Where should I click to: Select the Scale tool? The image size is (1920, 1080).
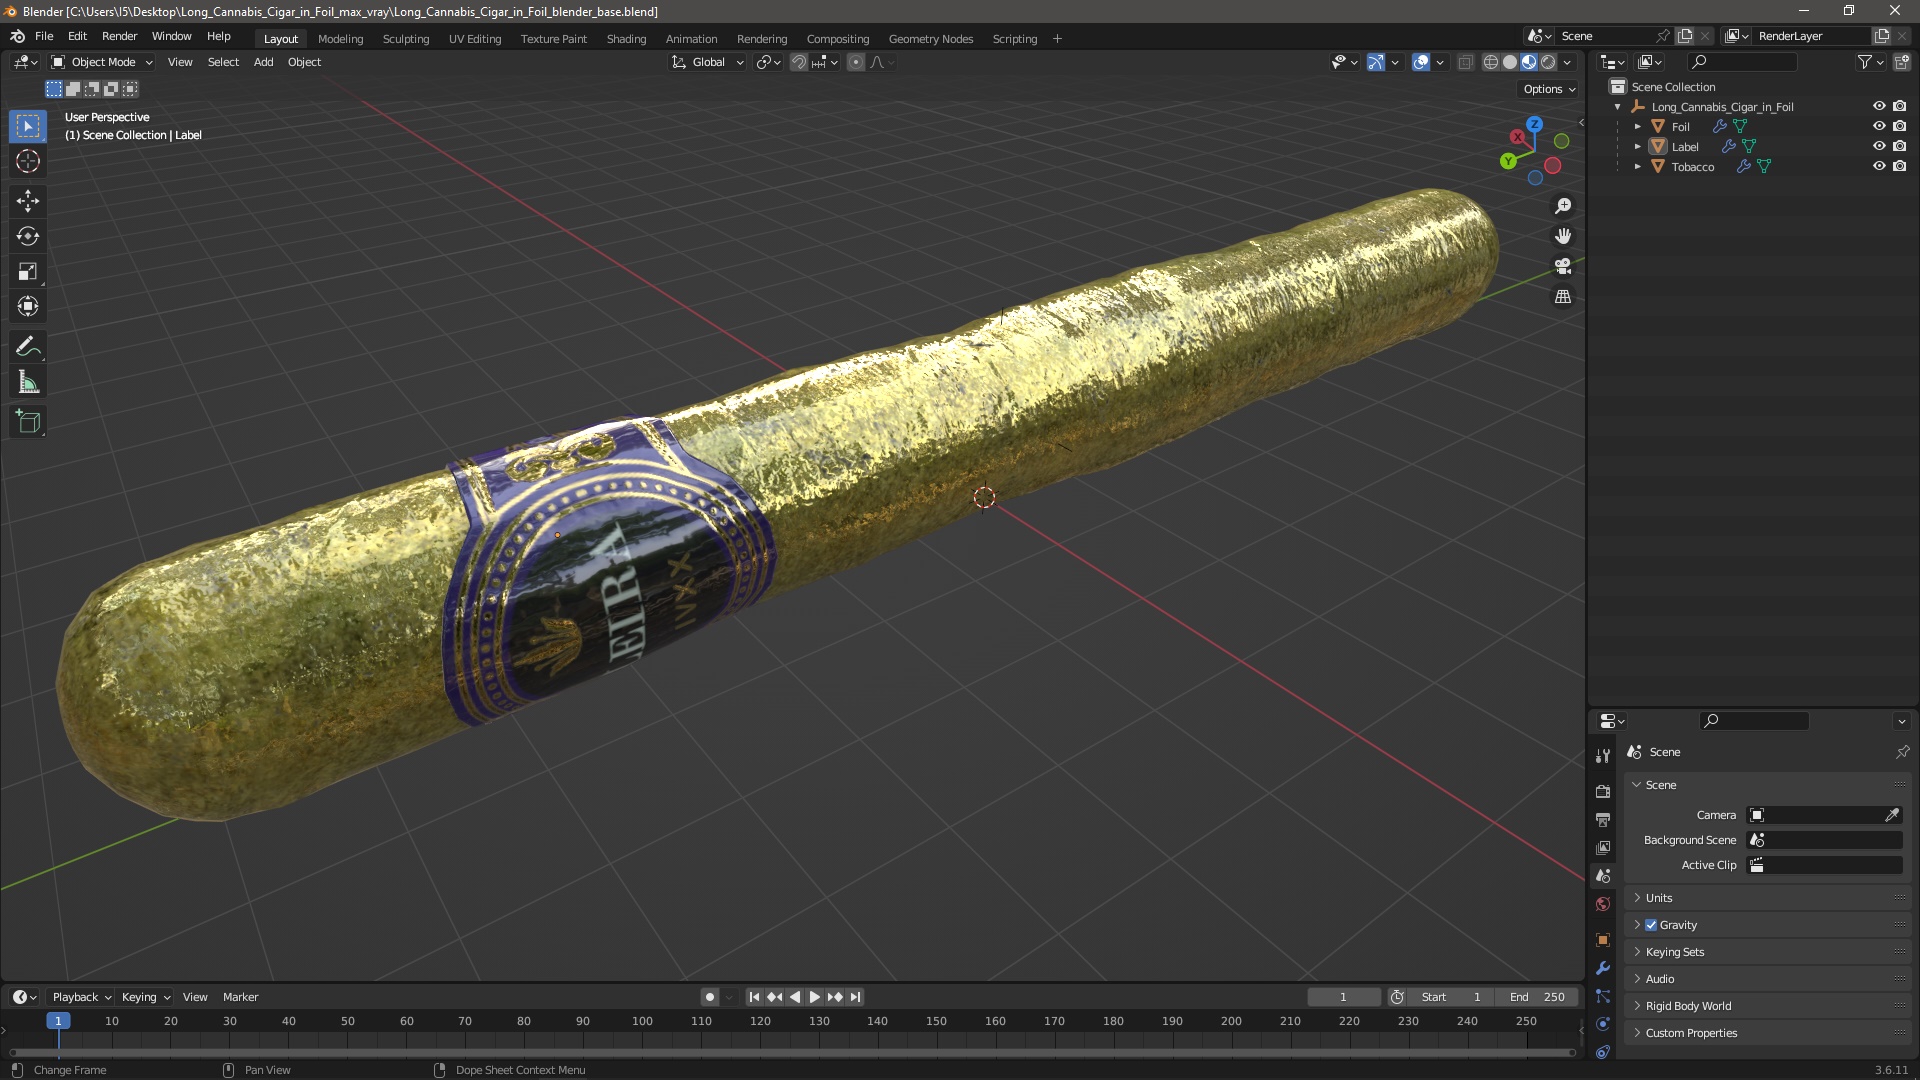click(x=28, y=272)
